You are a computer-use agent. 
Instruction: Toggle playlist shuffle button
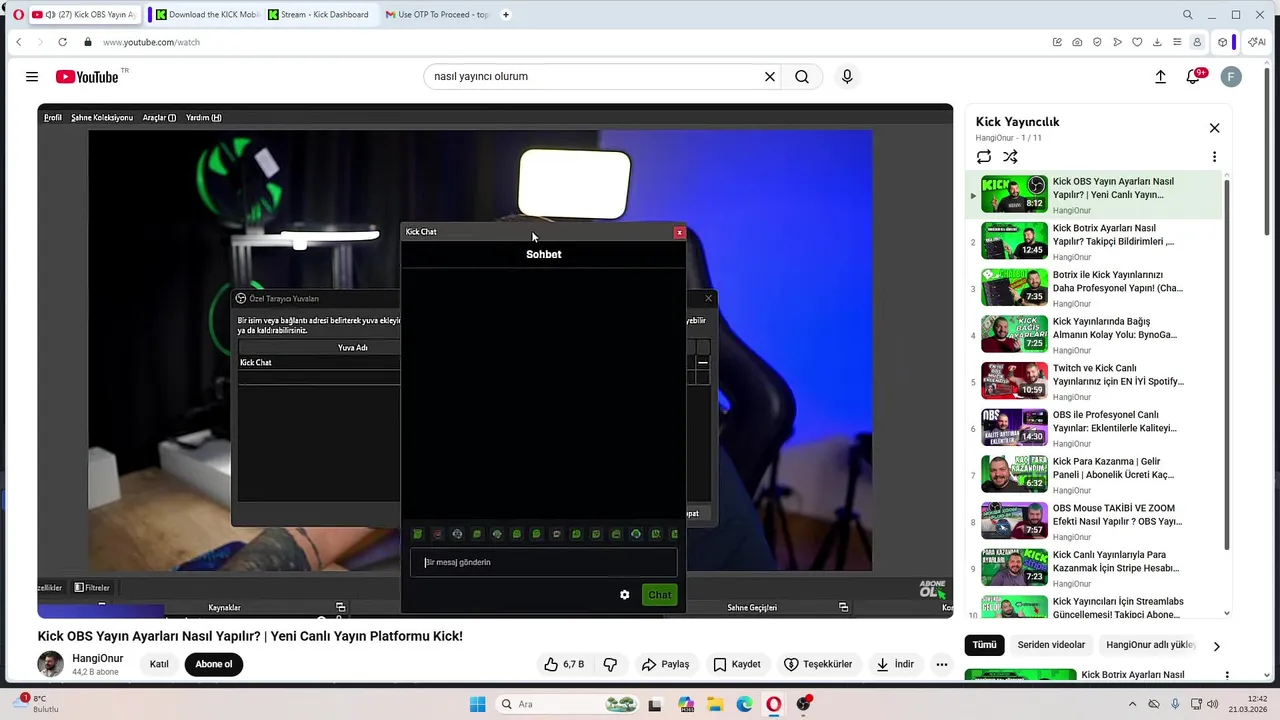[1010, 157]
